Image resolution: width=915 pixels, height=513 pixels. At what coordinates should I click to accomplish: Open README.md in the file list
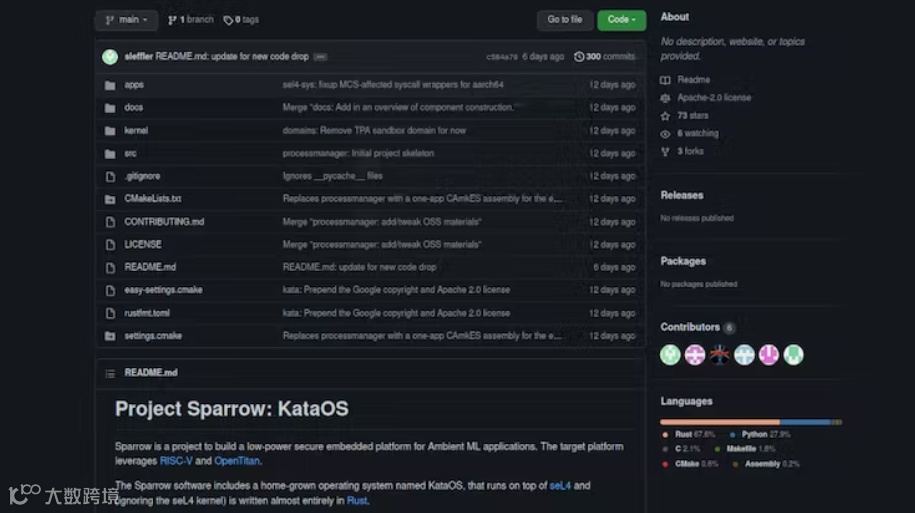click(x=150, y=267)
